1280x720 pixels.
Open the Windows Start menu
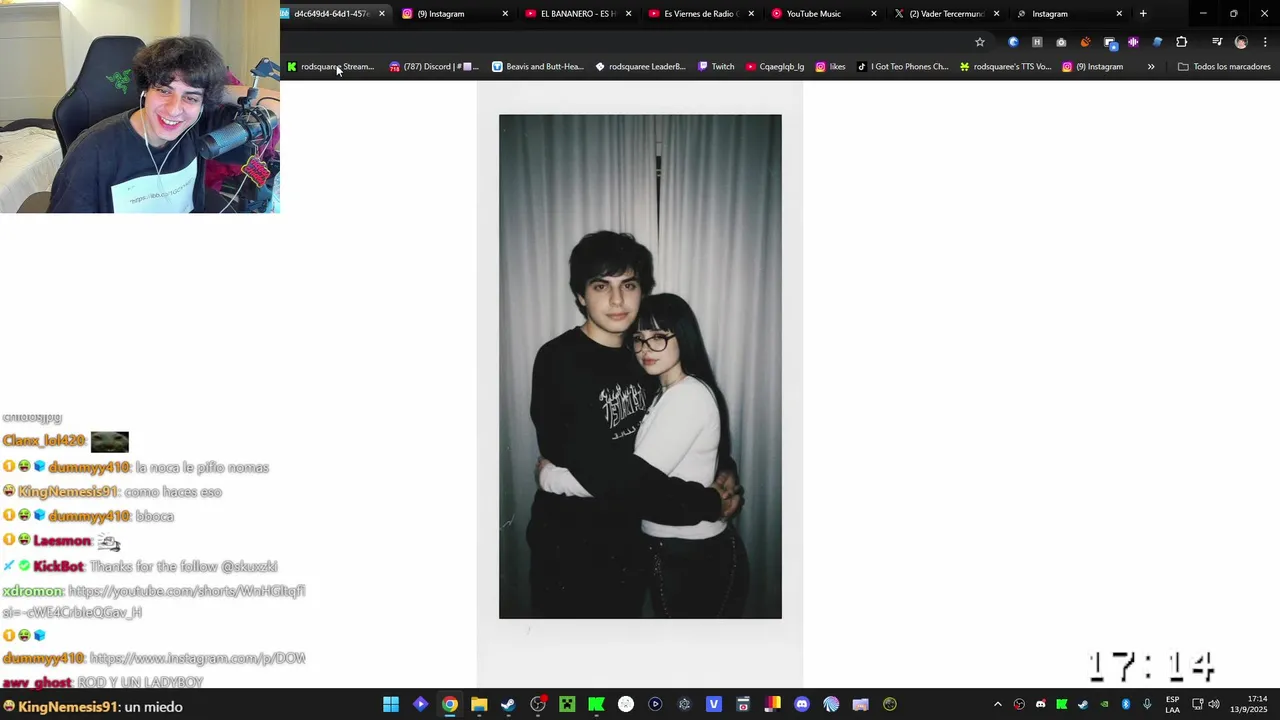391,704
